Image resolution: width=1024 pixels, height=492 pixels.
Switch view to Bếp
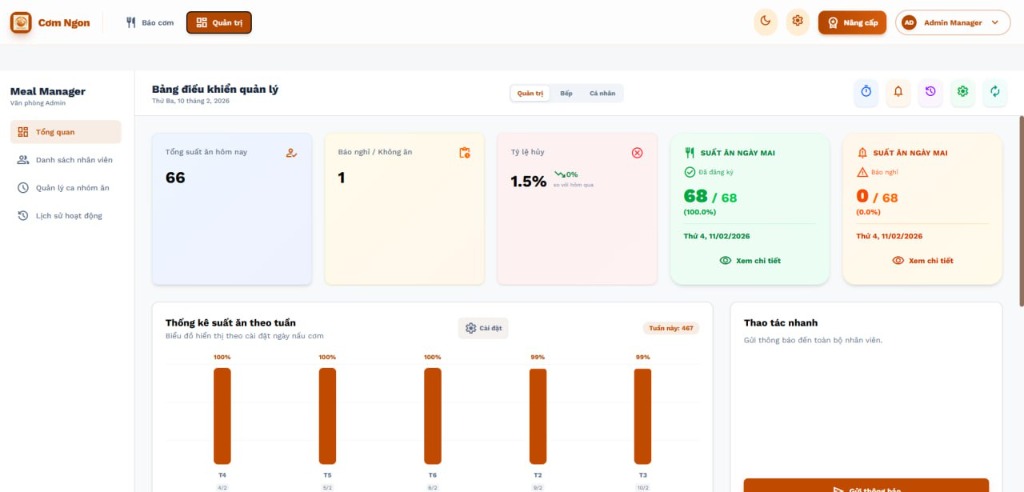[566, 93]
